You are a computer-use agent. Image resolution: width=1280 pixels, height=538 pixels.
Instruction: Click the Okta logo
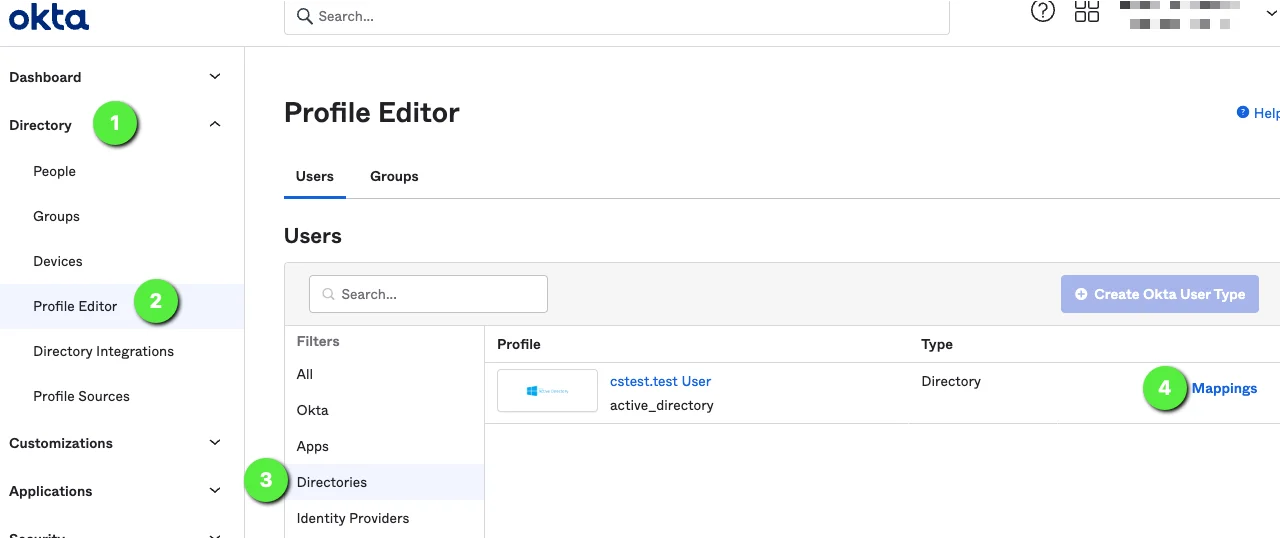(x=48, y=16)
